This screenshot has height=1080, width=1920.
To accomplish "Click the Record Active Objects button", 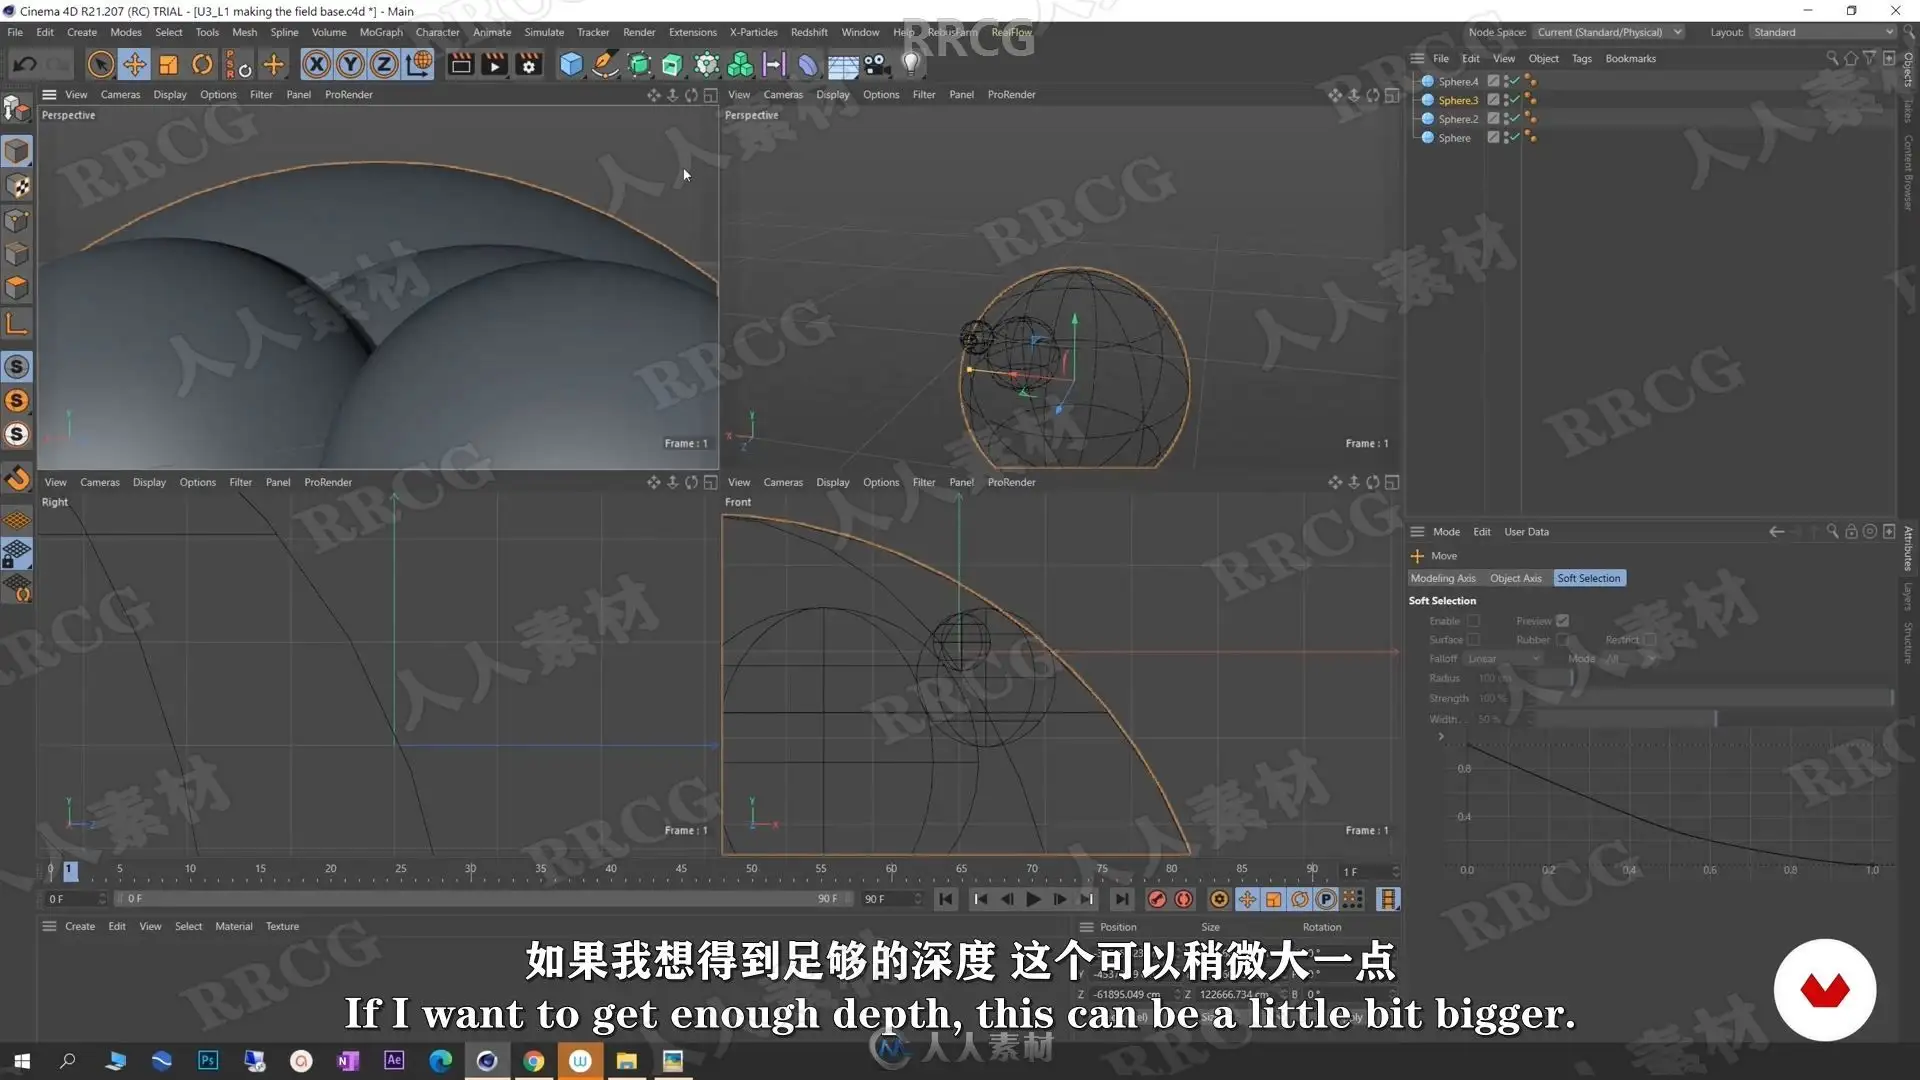I will tap(1157, 899).
